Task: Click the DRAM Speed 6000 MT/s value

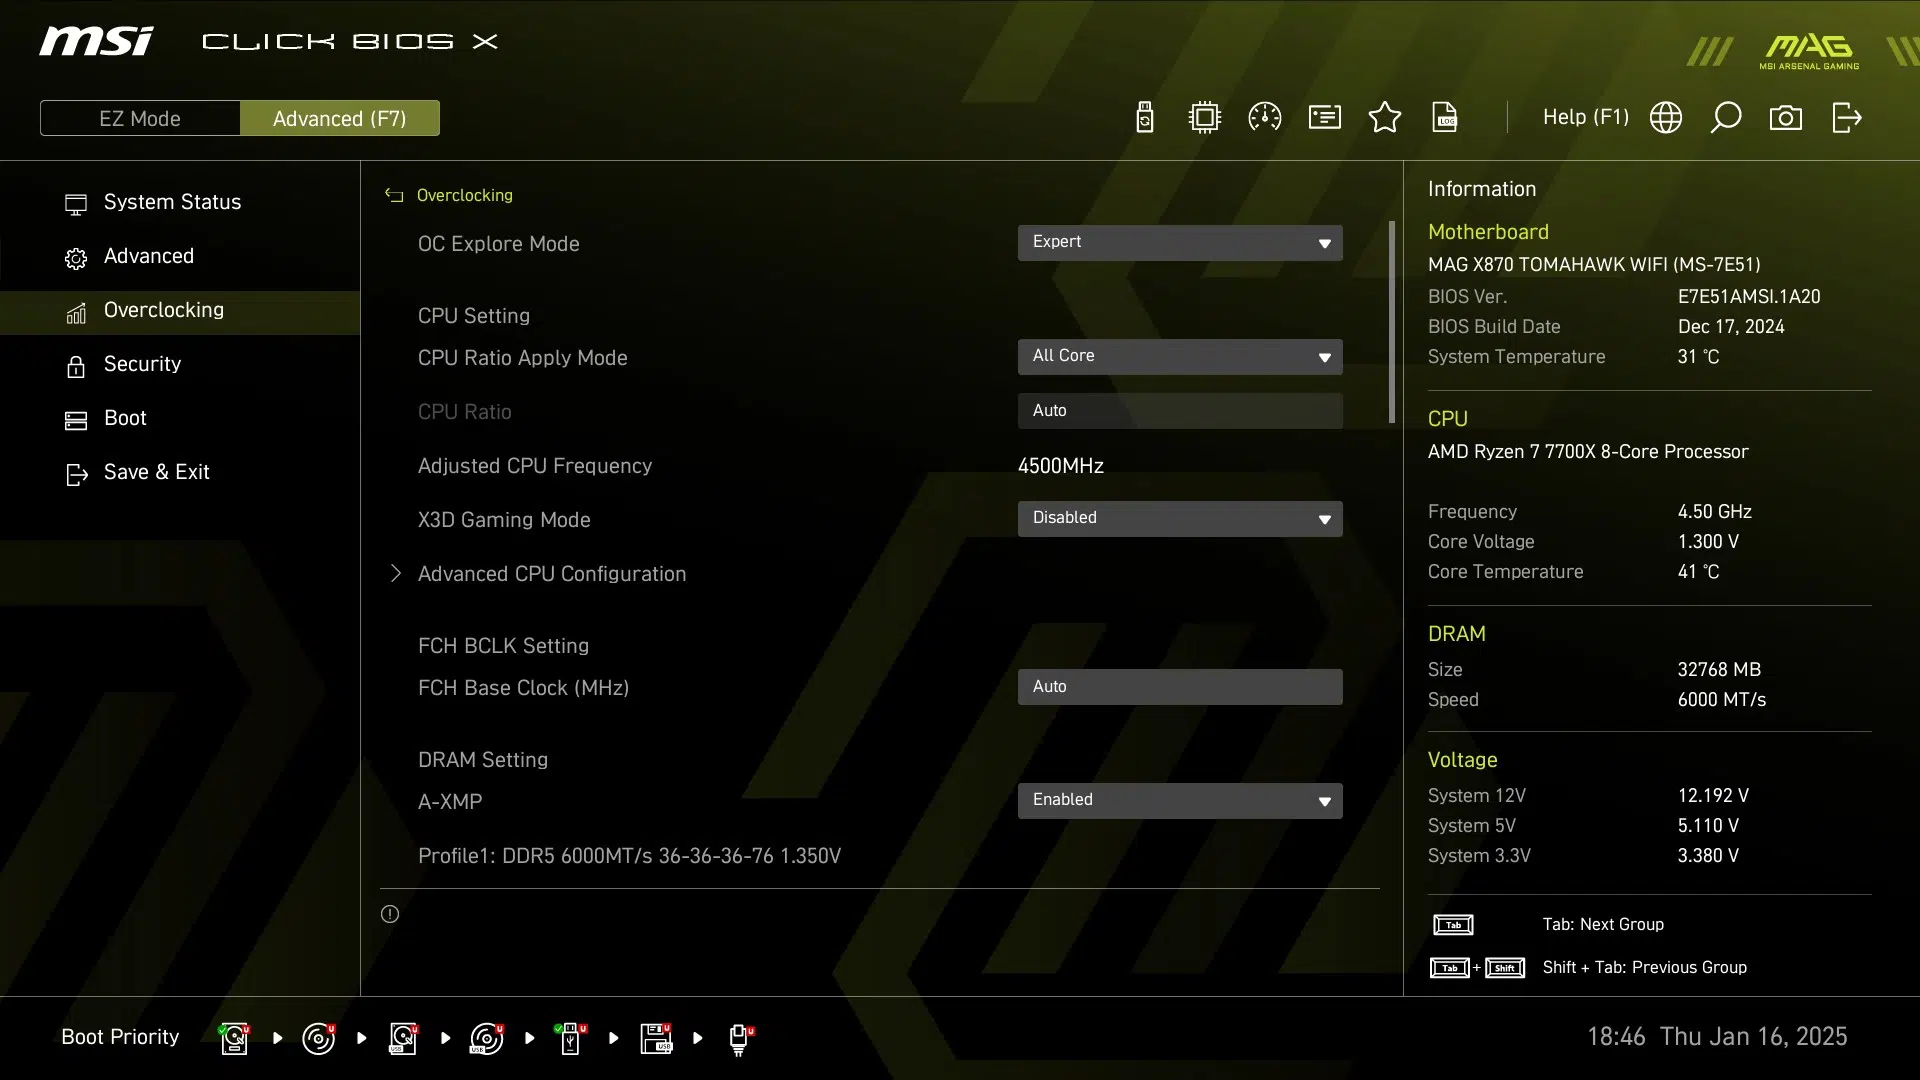Action: pos(1721,700)
